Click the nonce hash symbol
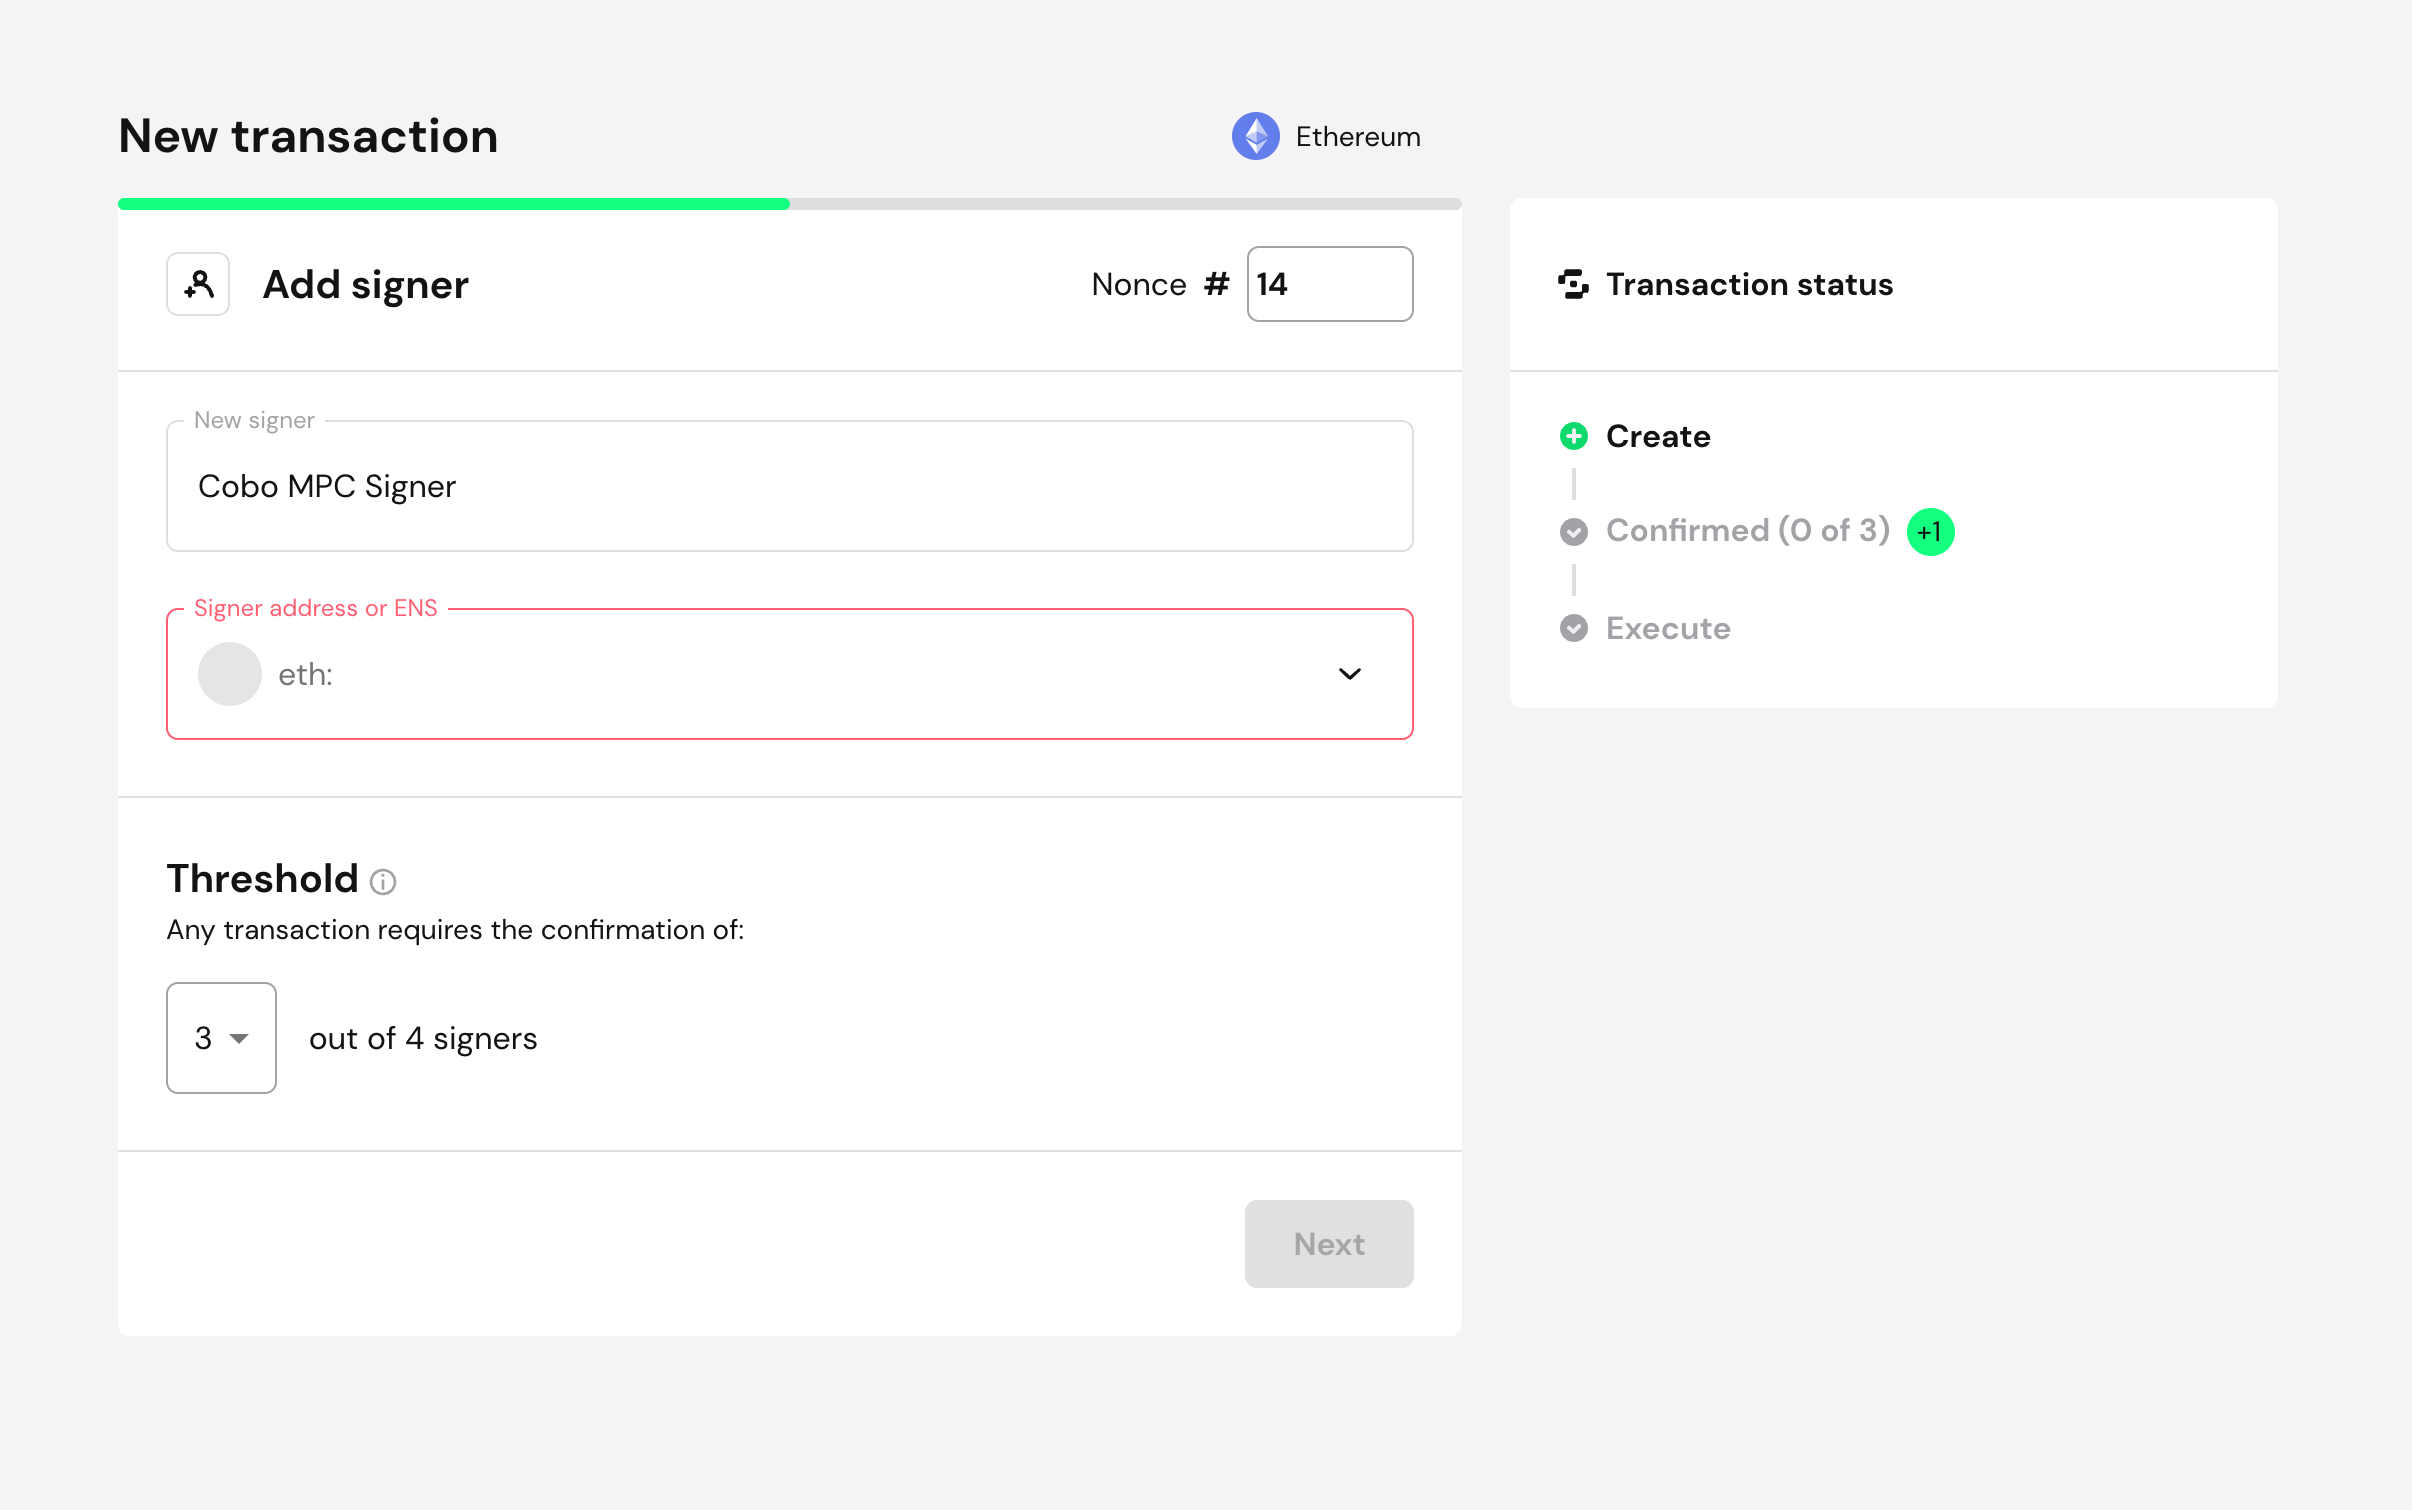Viewport: 2412px width, 1510px height. pos(1216,284)
